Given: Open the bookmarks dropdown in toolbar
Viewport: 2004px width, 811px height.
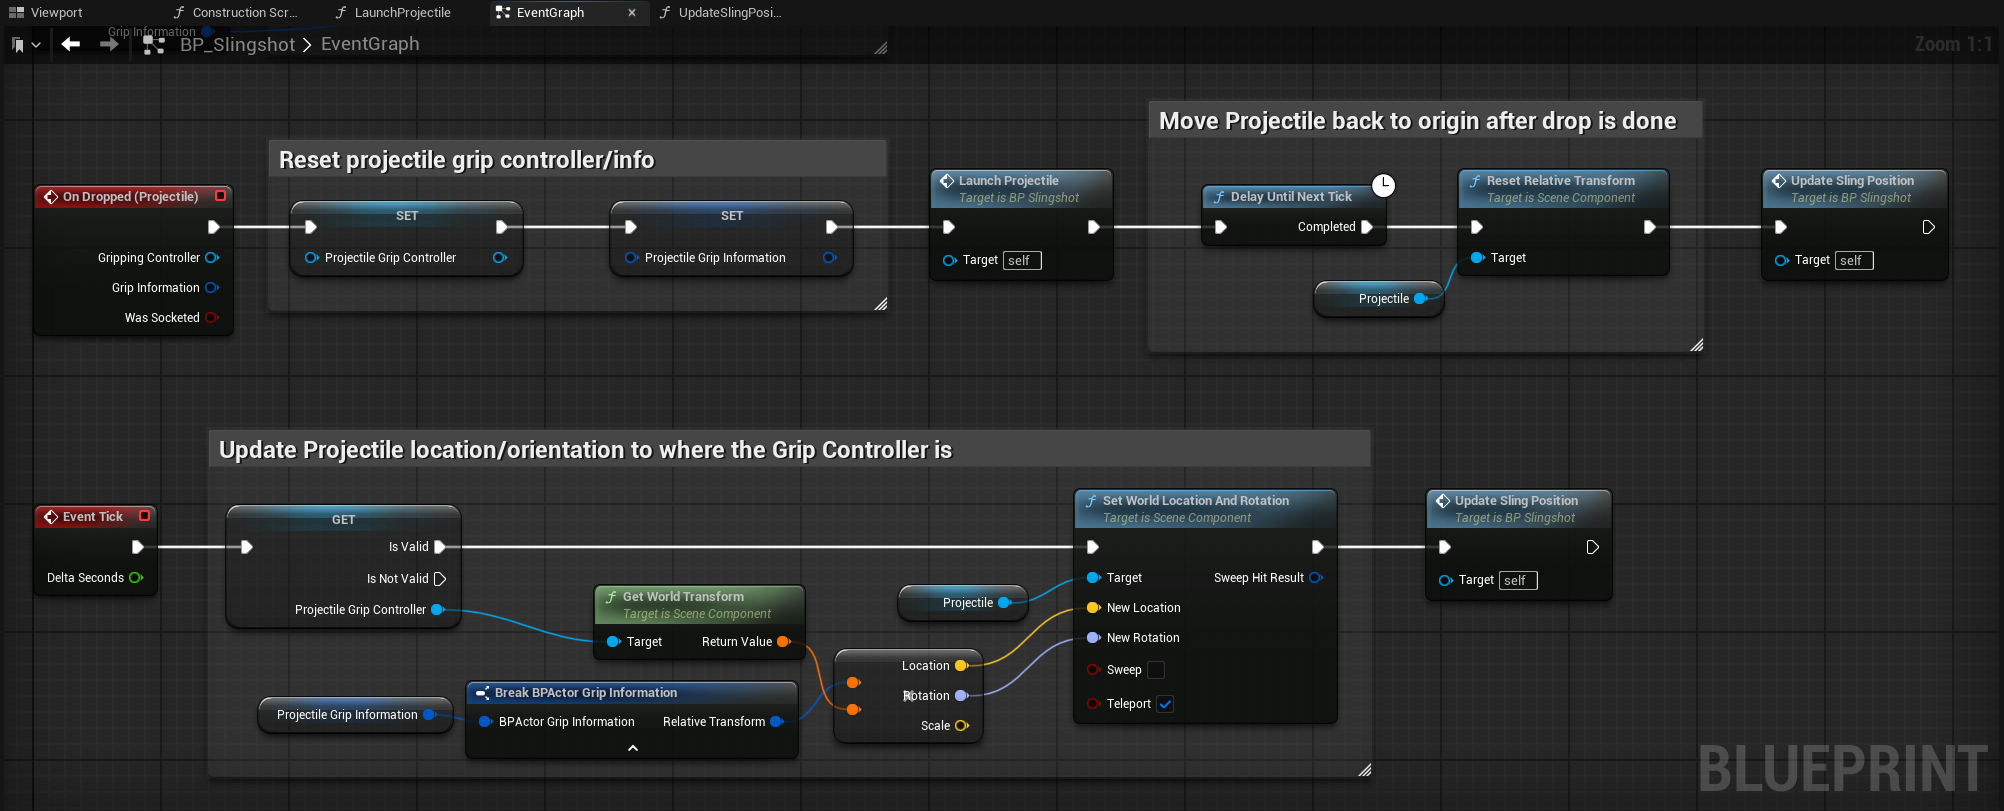Looking at the screenshot, I should click(x=26, y=45).
